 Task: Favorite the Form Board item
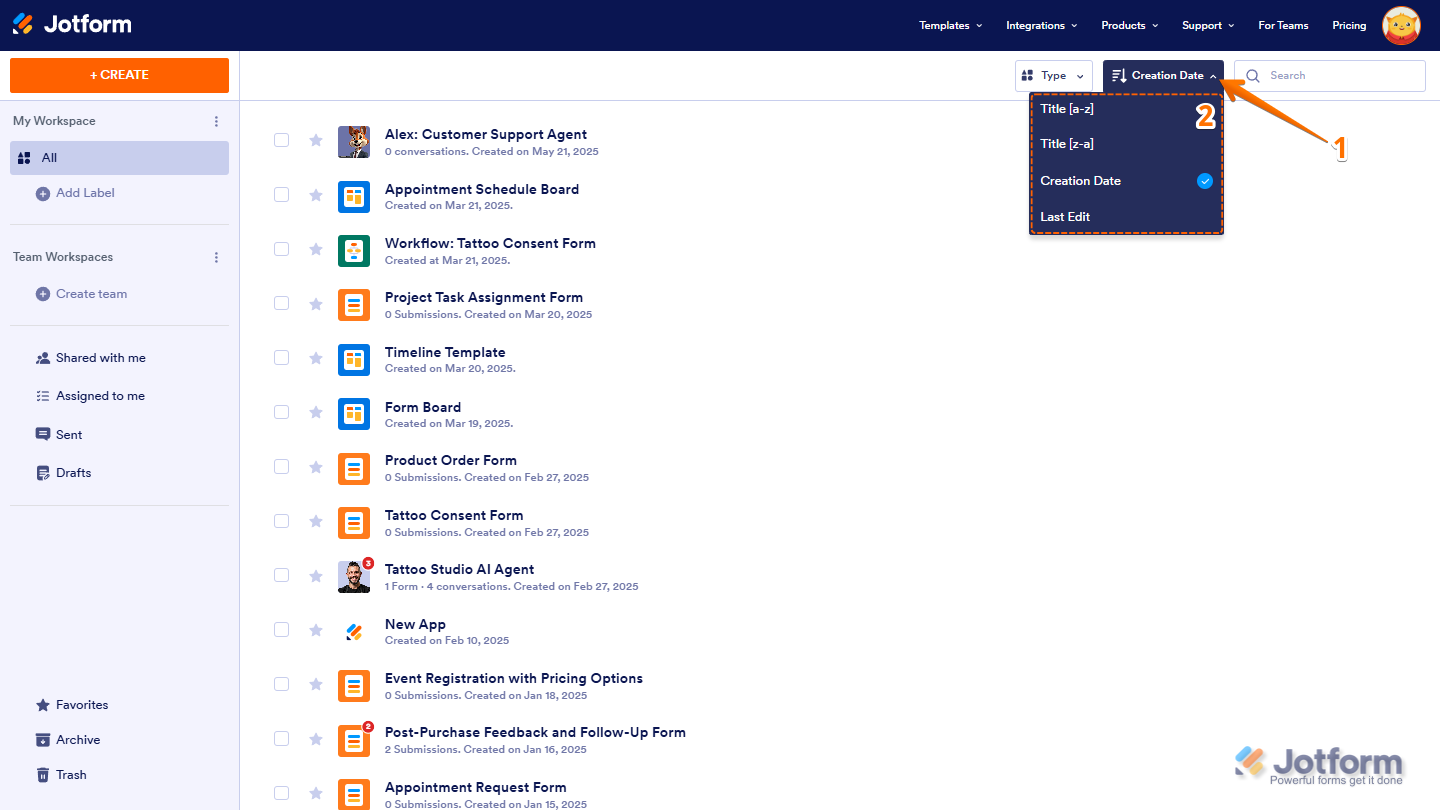(316, 412)
